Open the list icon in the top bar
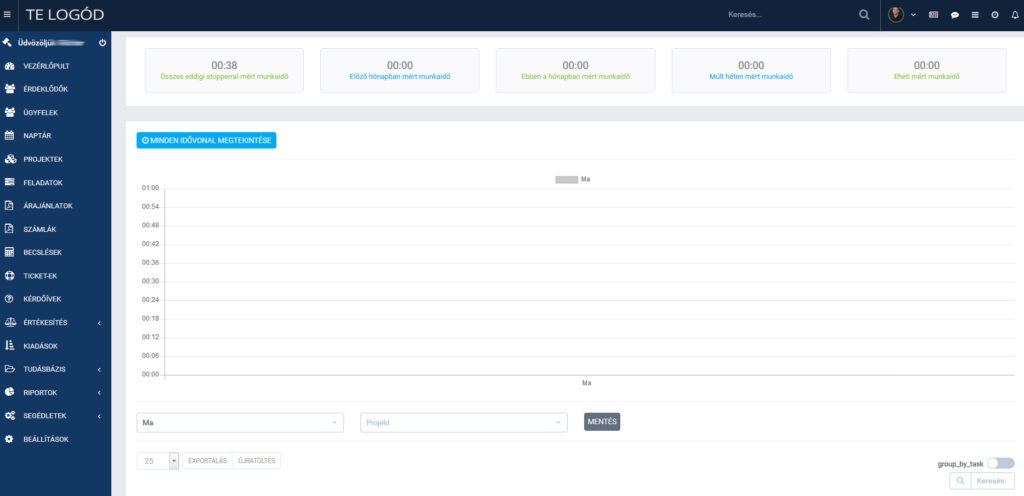1024x496 pixels. [975, 15]
